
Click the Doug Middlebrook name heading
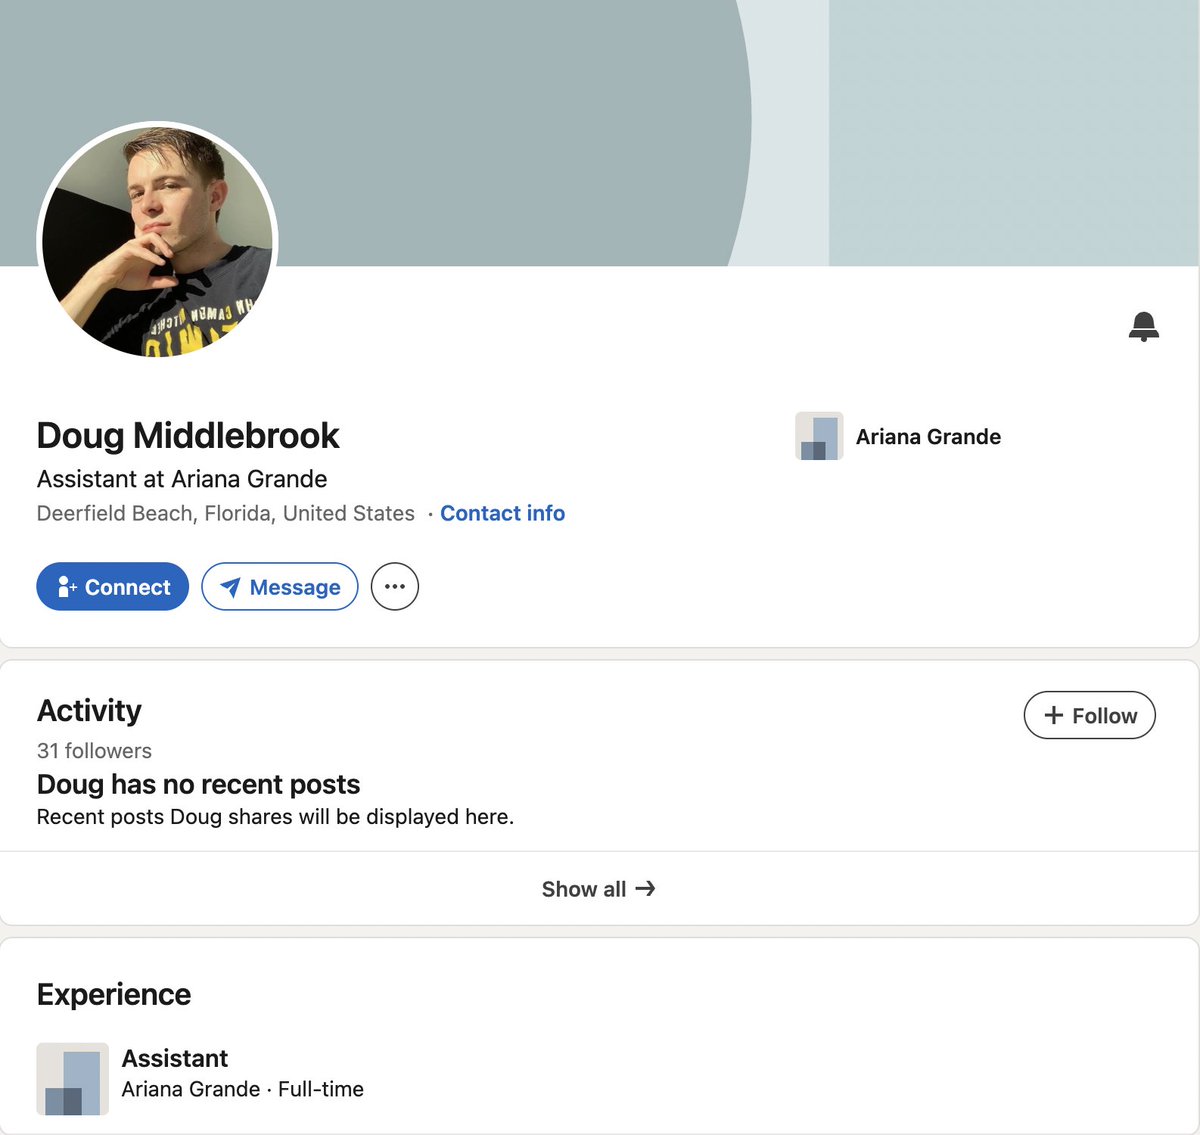(x=188, y=436)
